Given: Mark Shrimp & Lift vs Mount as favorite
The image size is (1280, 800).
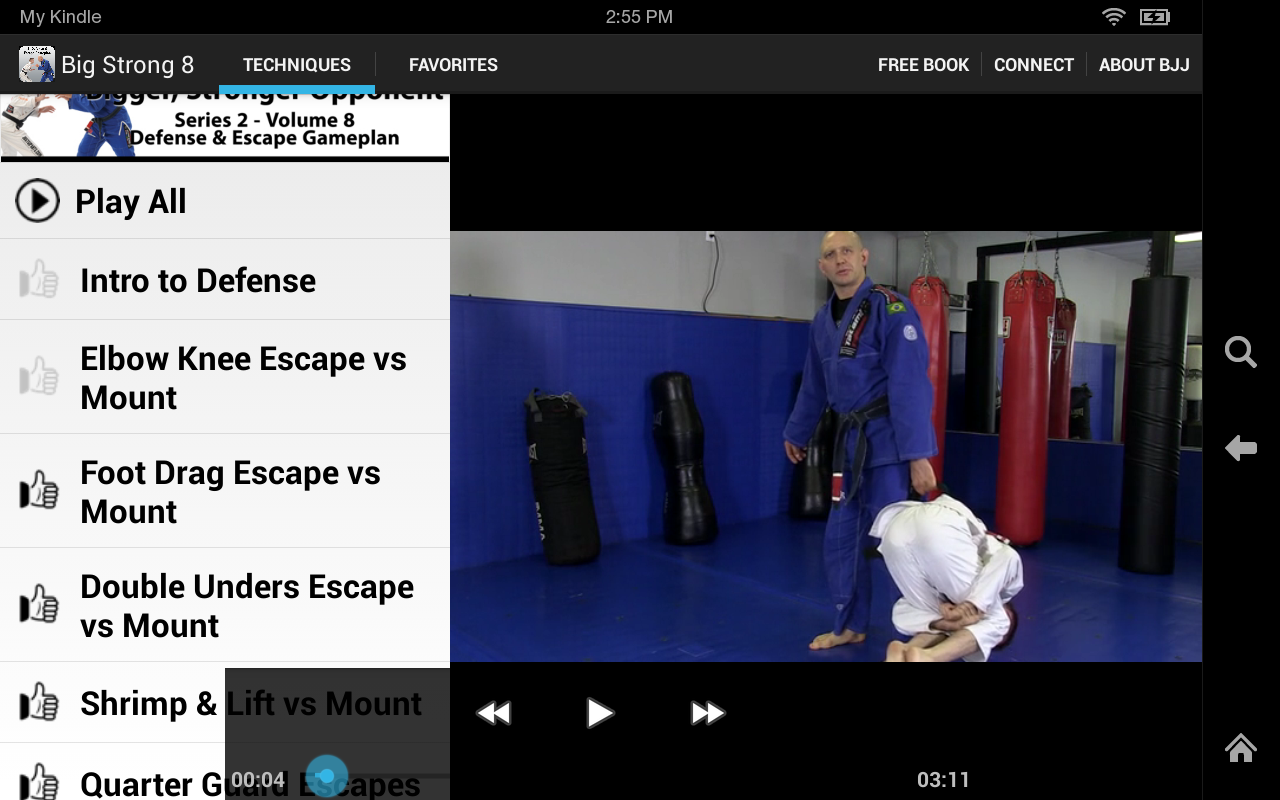Looking at the screenshot, I should click(38, 703).
